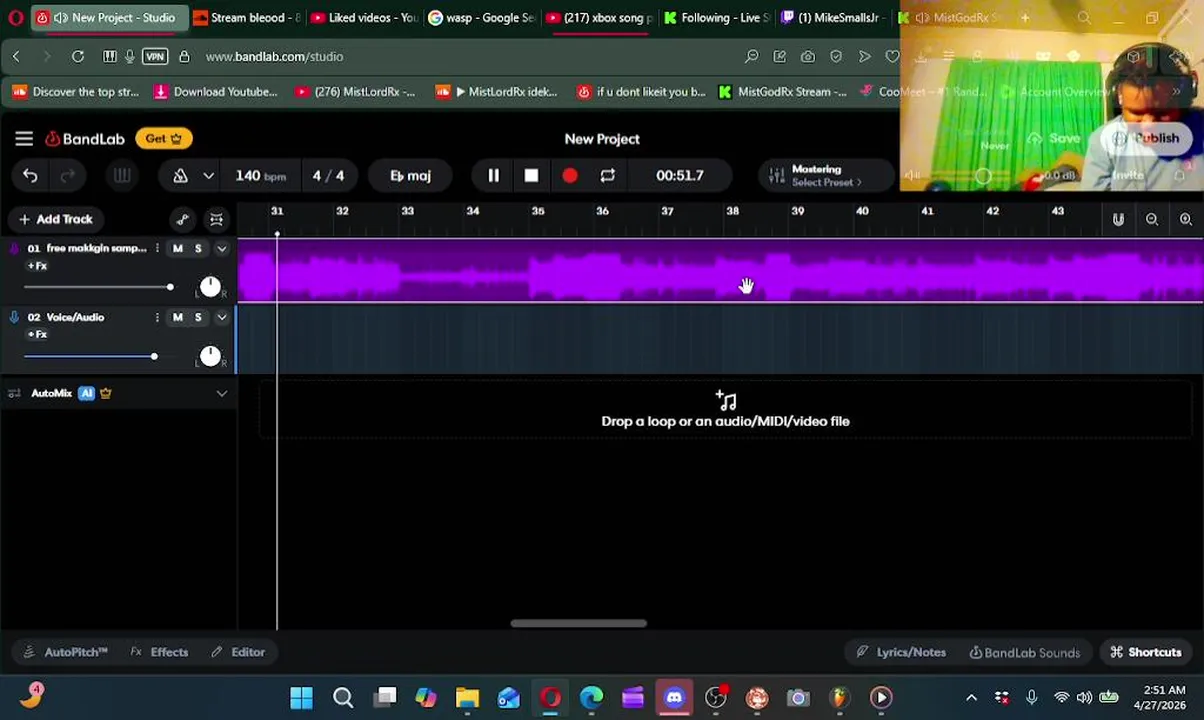1204x720 pixels.
Task: Open the Editor tab
Action: [238, 653]
